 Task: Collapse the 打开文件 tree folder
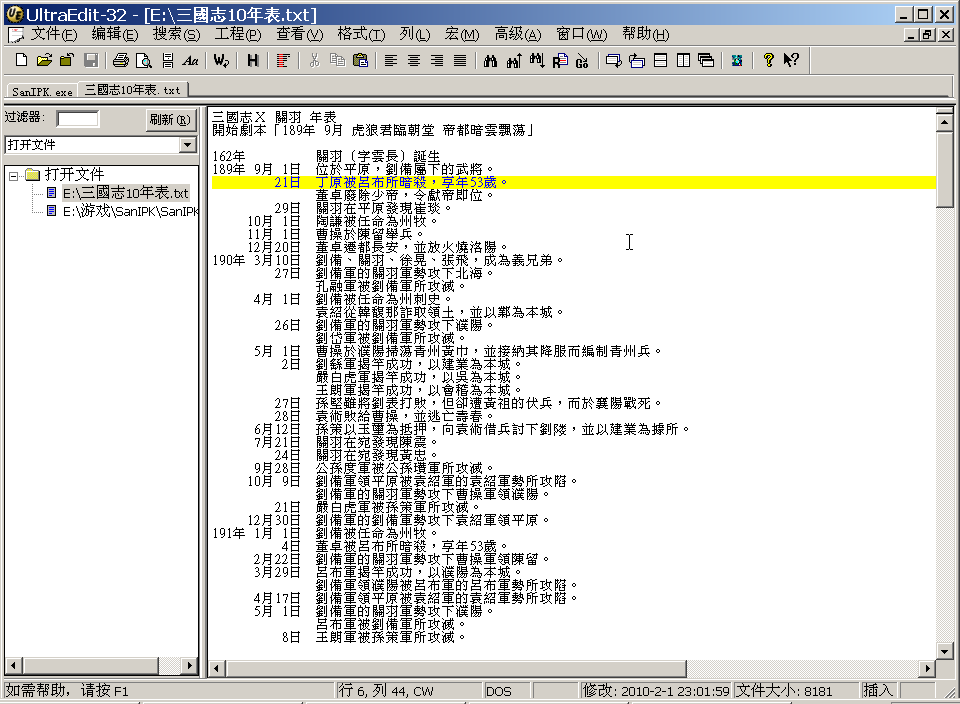[13, 176]
